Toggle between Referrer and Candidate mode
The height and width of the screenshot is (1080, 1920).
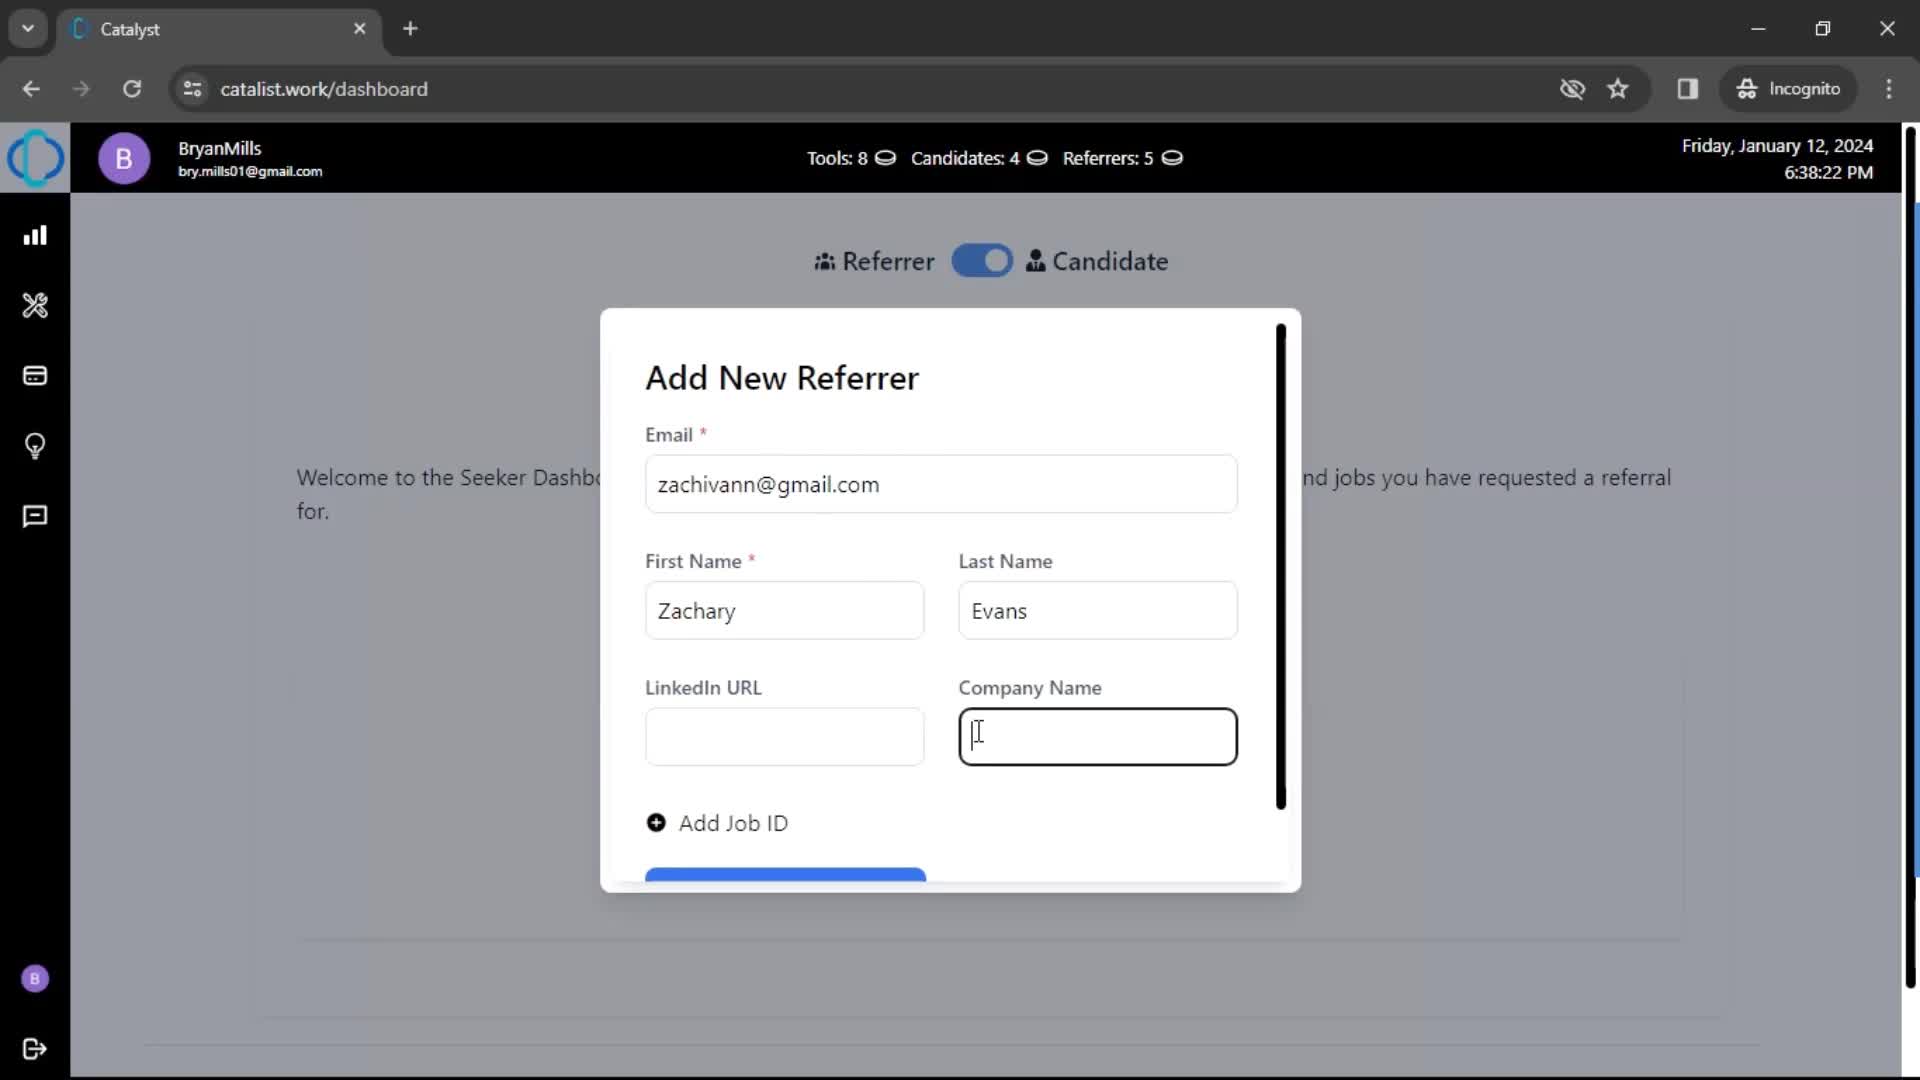[x=982, y=261]
